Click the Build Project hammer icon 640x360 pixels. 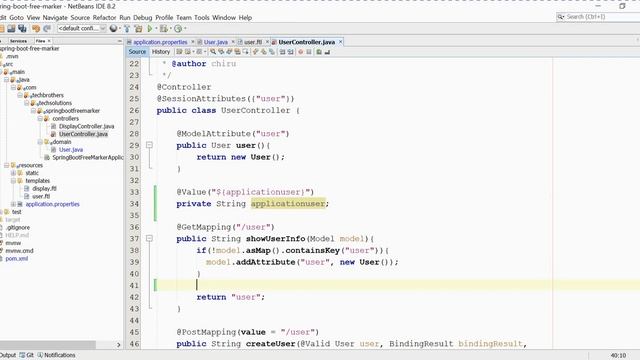tap(127, 28)
